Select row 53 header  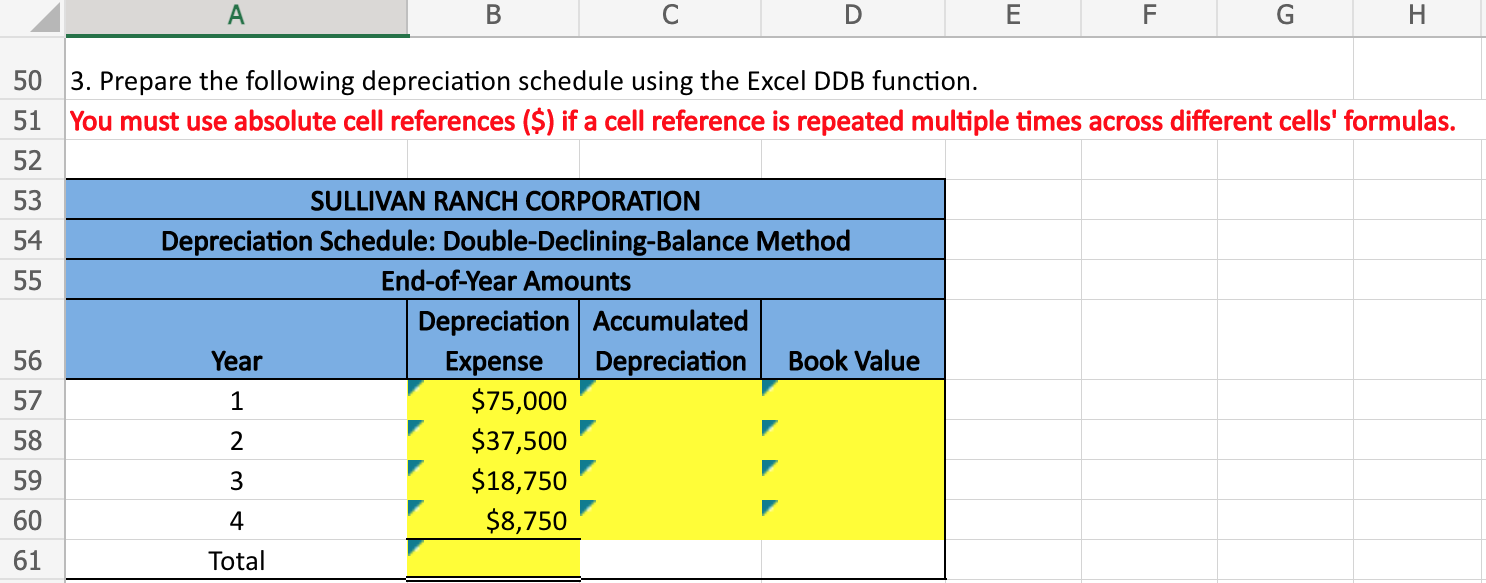pyautogui.click(x=32, y=200)
